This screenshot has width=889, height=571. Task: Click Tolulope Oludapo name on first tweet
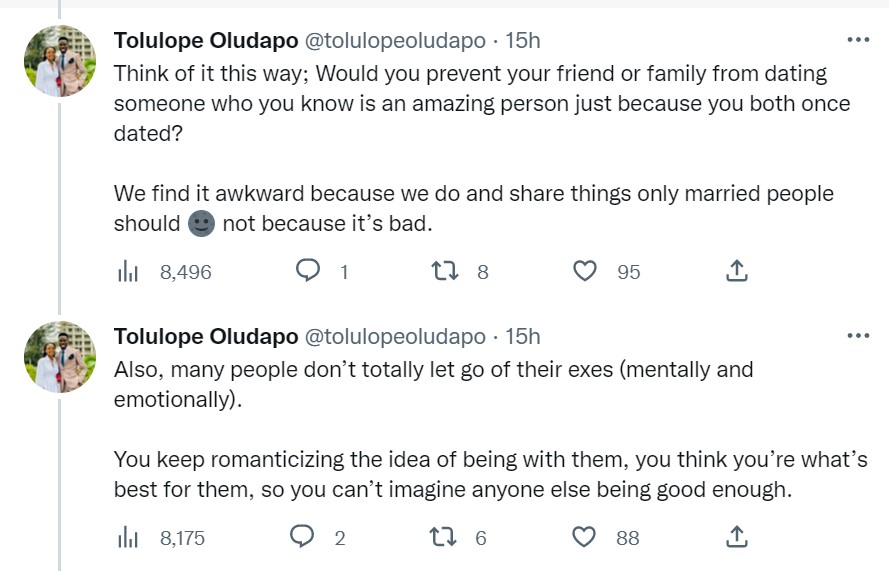(206, 40)
